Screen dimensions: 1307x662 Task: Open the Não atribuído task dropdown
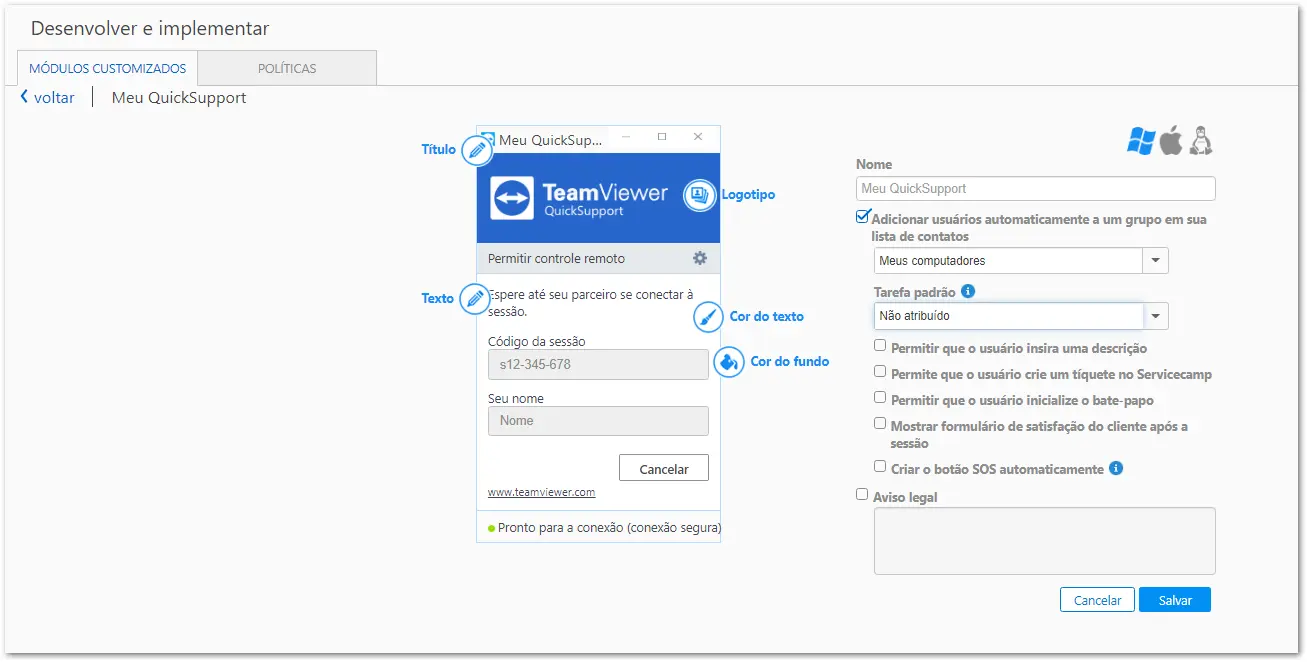1021,316
